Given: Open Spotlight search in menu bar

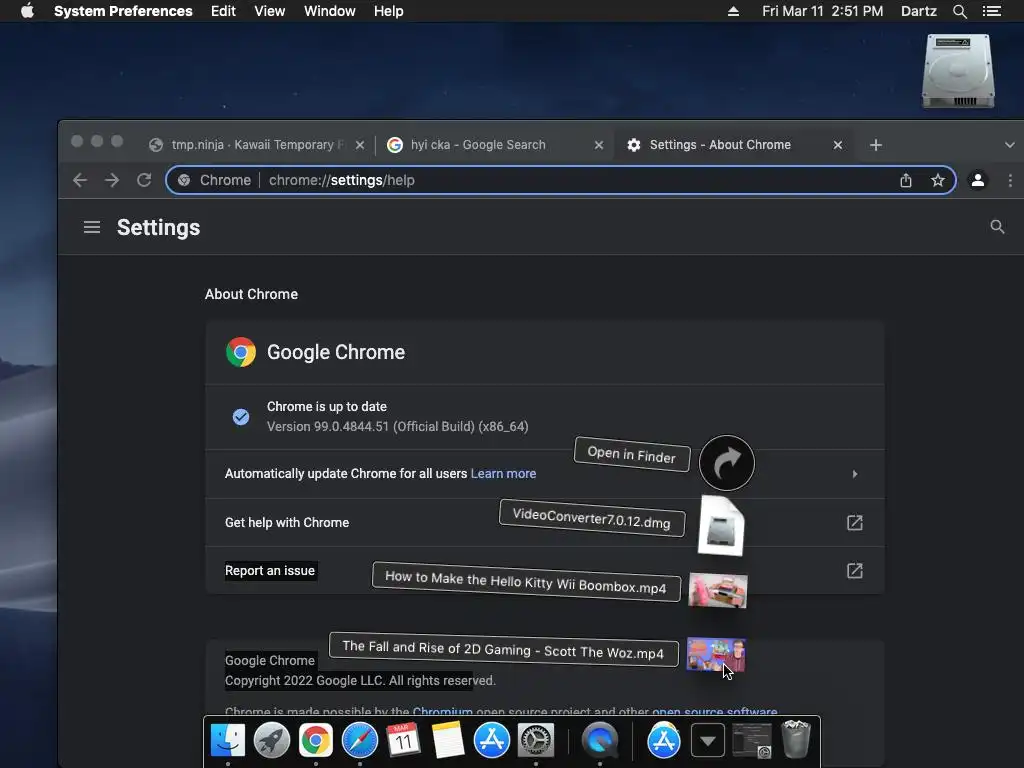Looking at the screenshot, I should [x=959, y=11].
